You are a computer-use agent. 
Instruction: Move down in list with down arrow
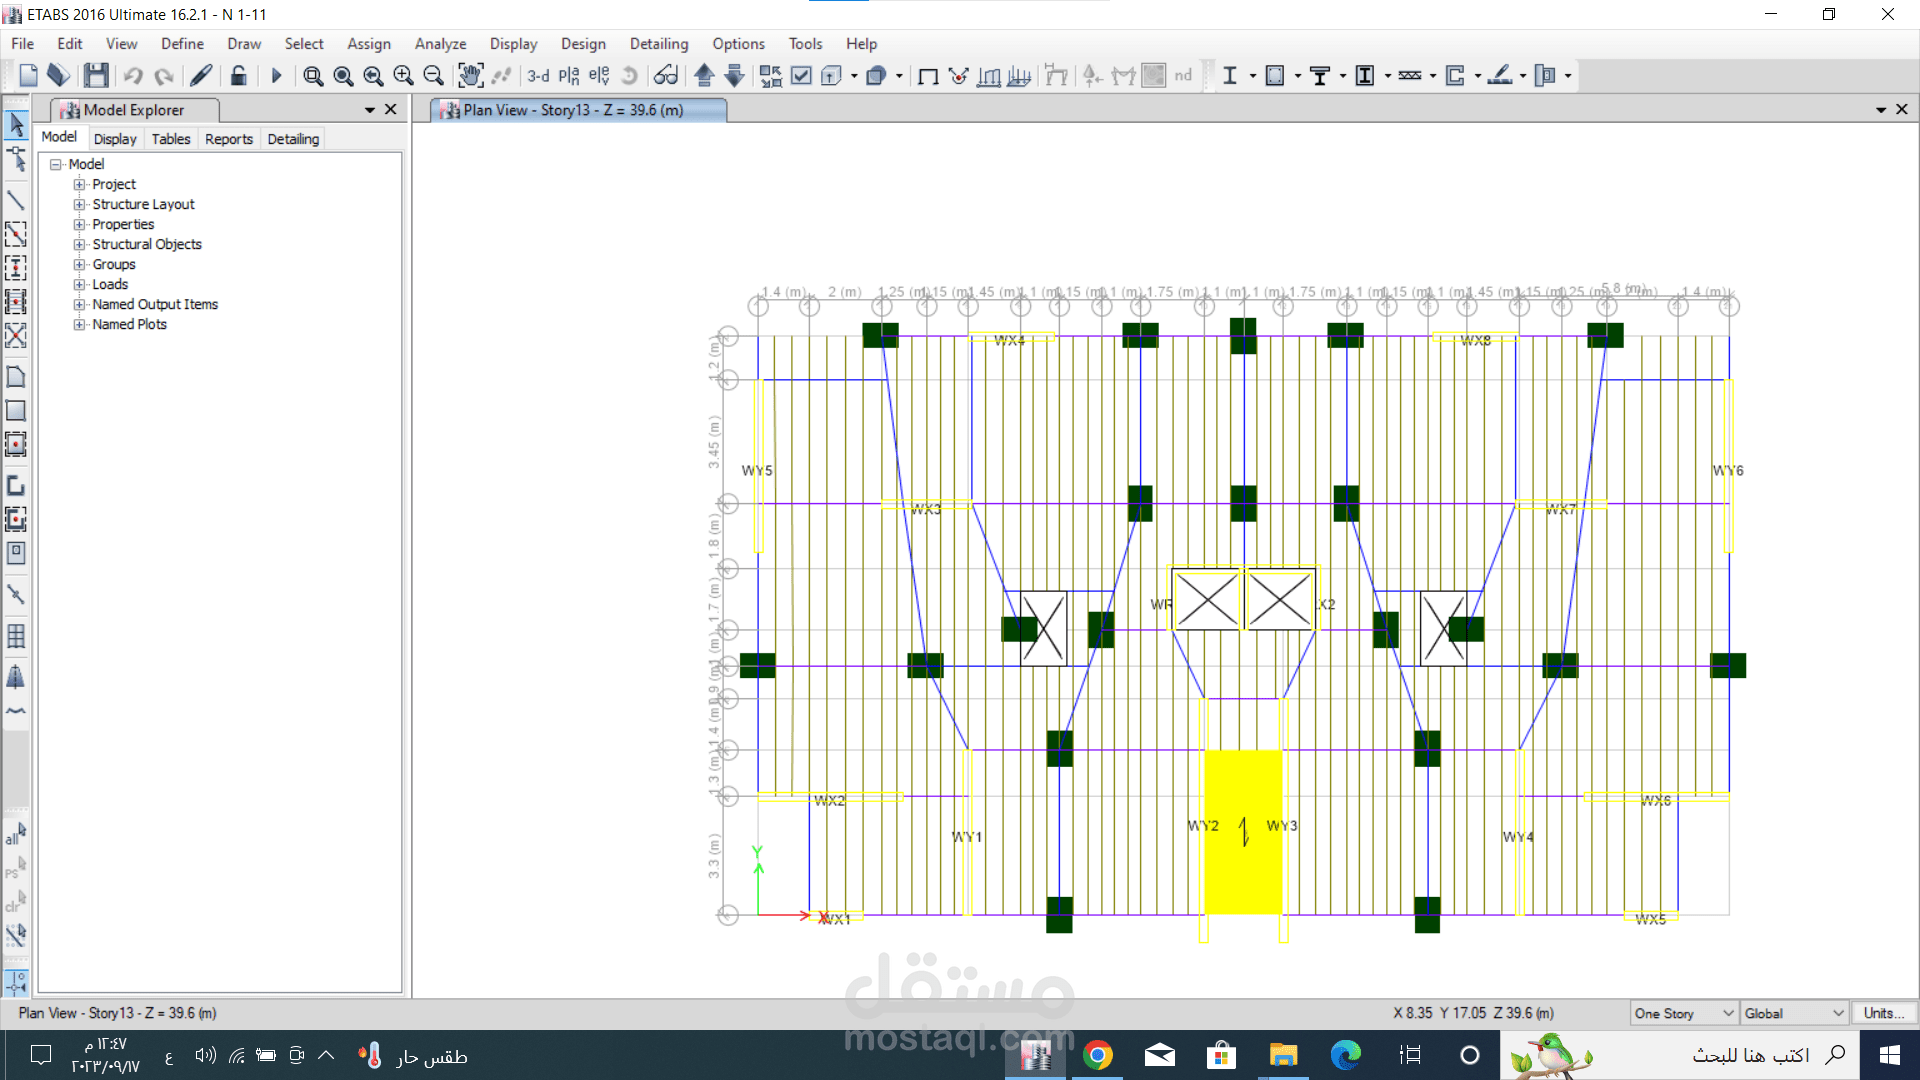tap(735, 75)
